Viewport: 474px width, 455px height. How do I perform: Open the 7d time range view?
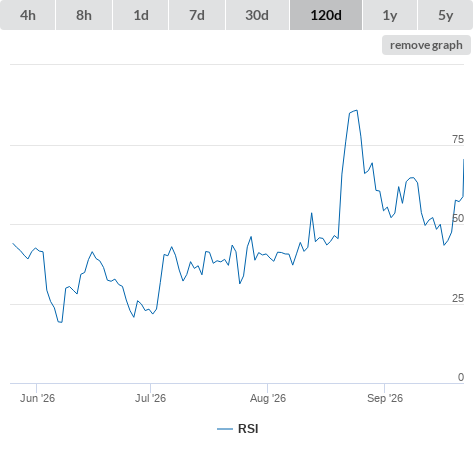coord(197,15)
